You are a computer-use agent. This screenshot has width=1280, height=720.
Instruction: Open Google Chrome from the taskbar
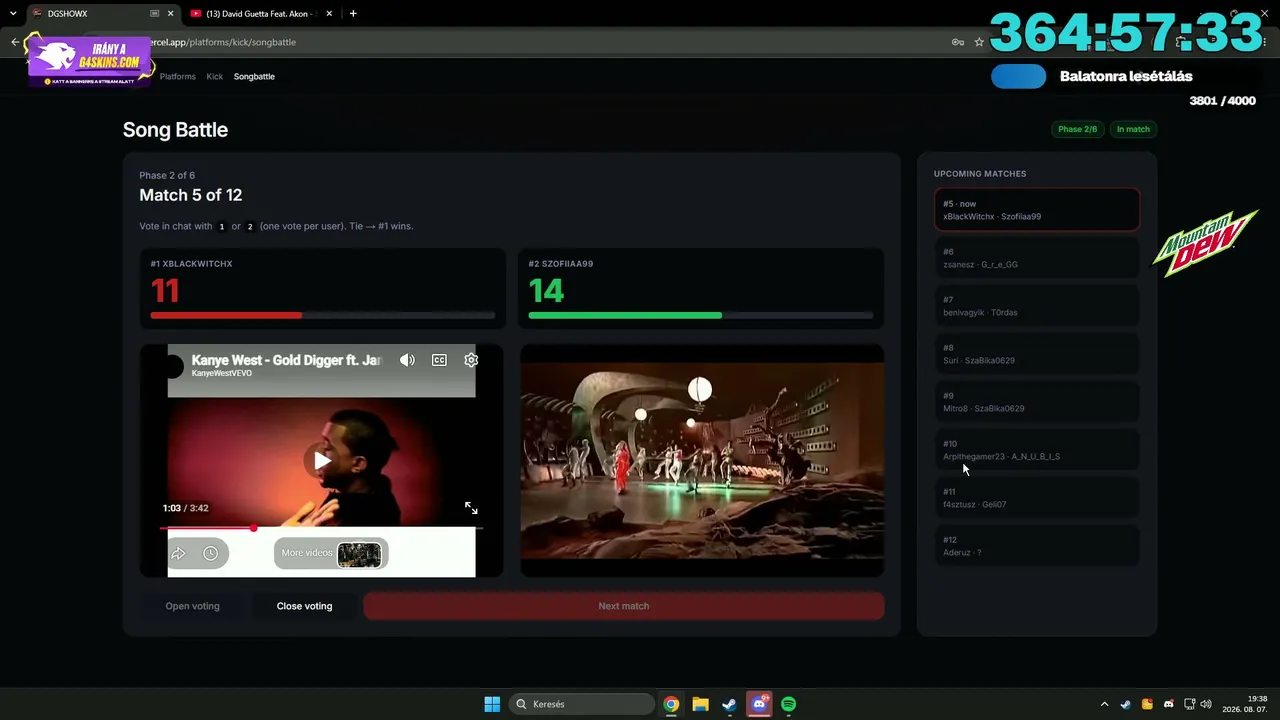(671, 704)
